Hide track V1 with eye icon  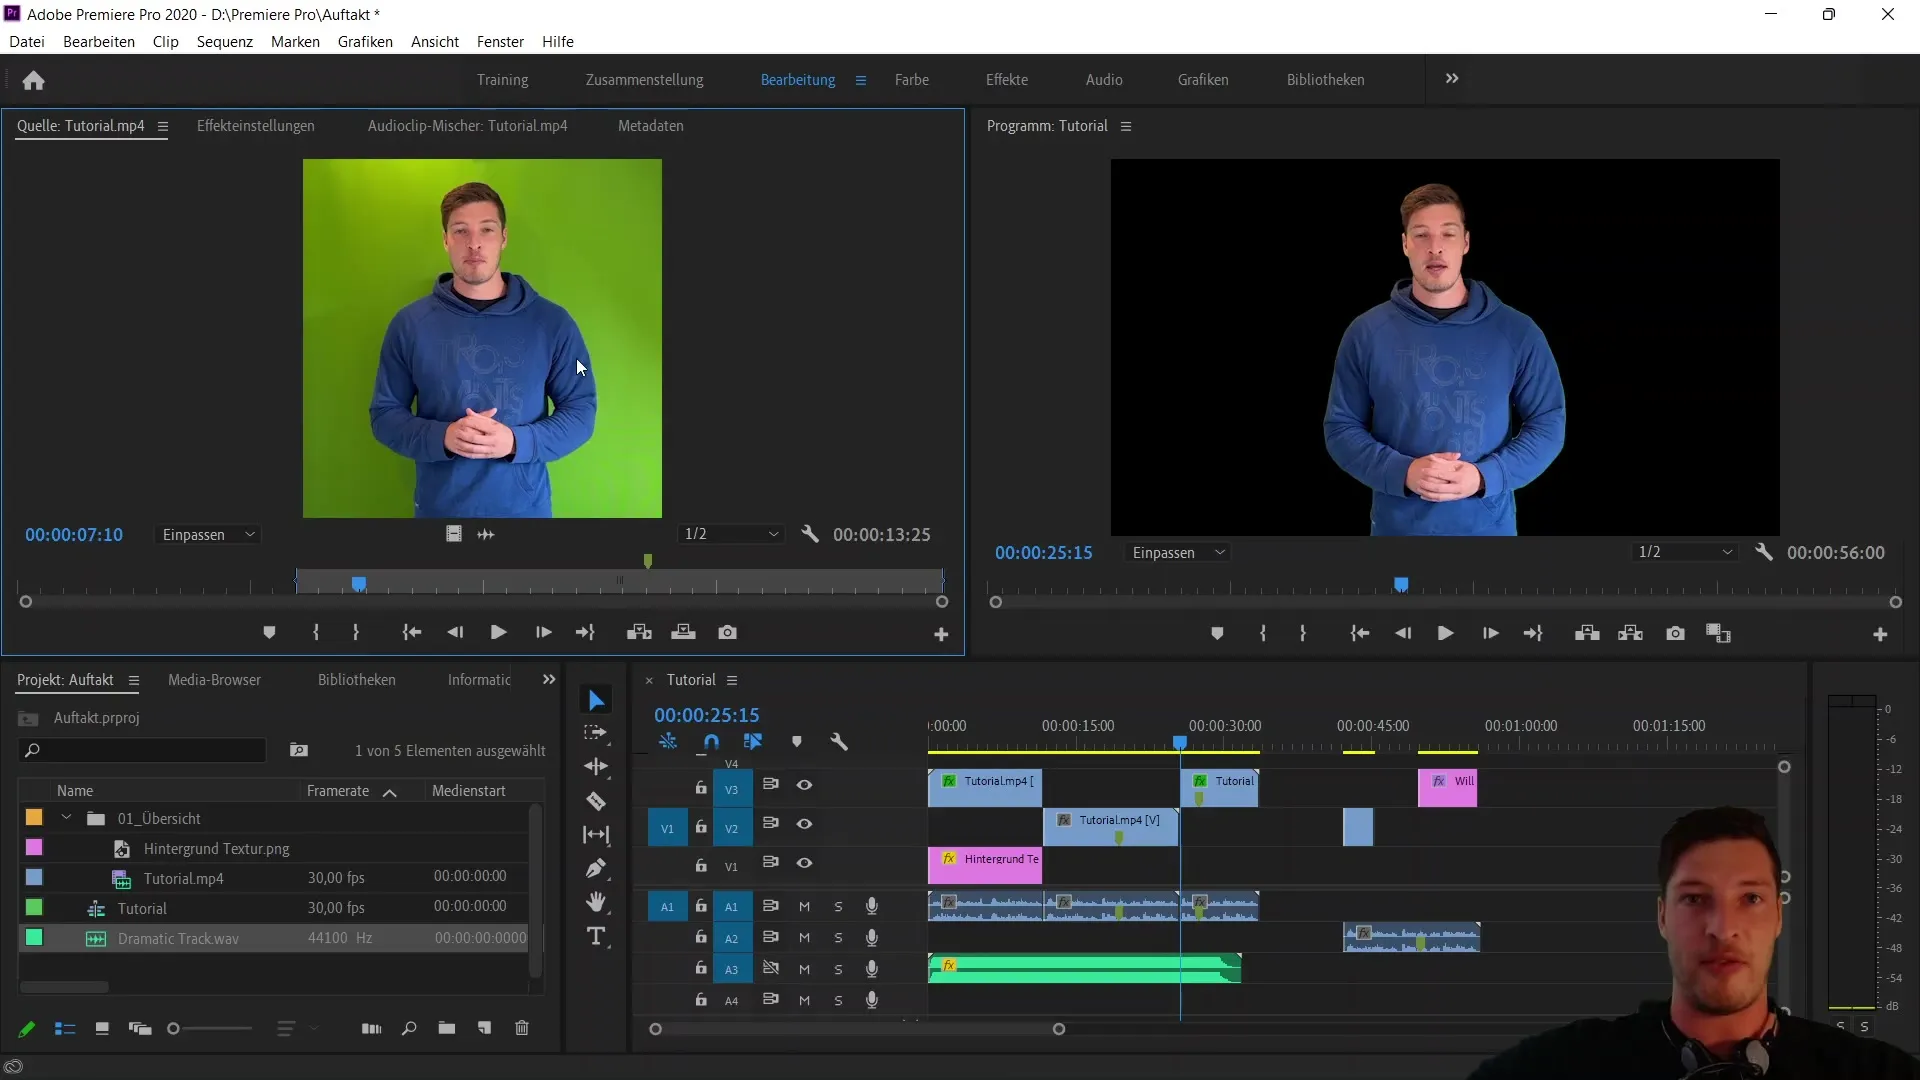coord(804,863)
